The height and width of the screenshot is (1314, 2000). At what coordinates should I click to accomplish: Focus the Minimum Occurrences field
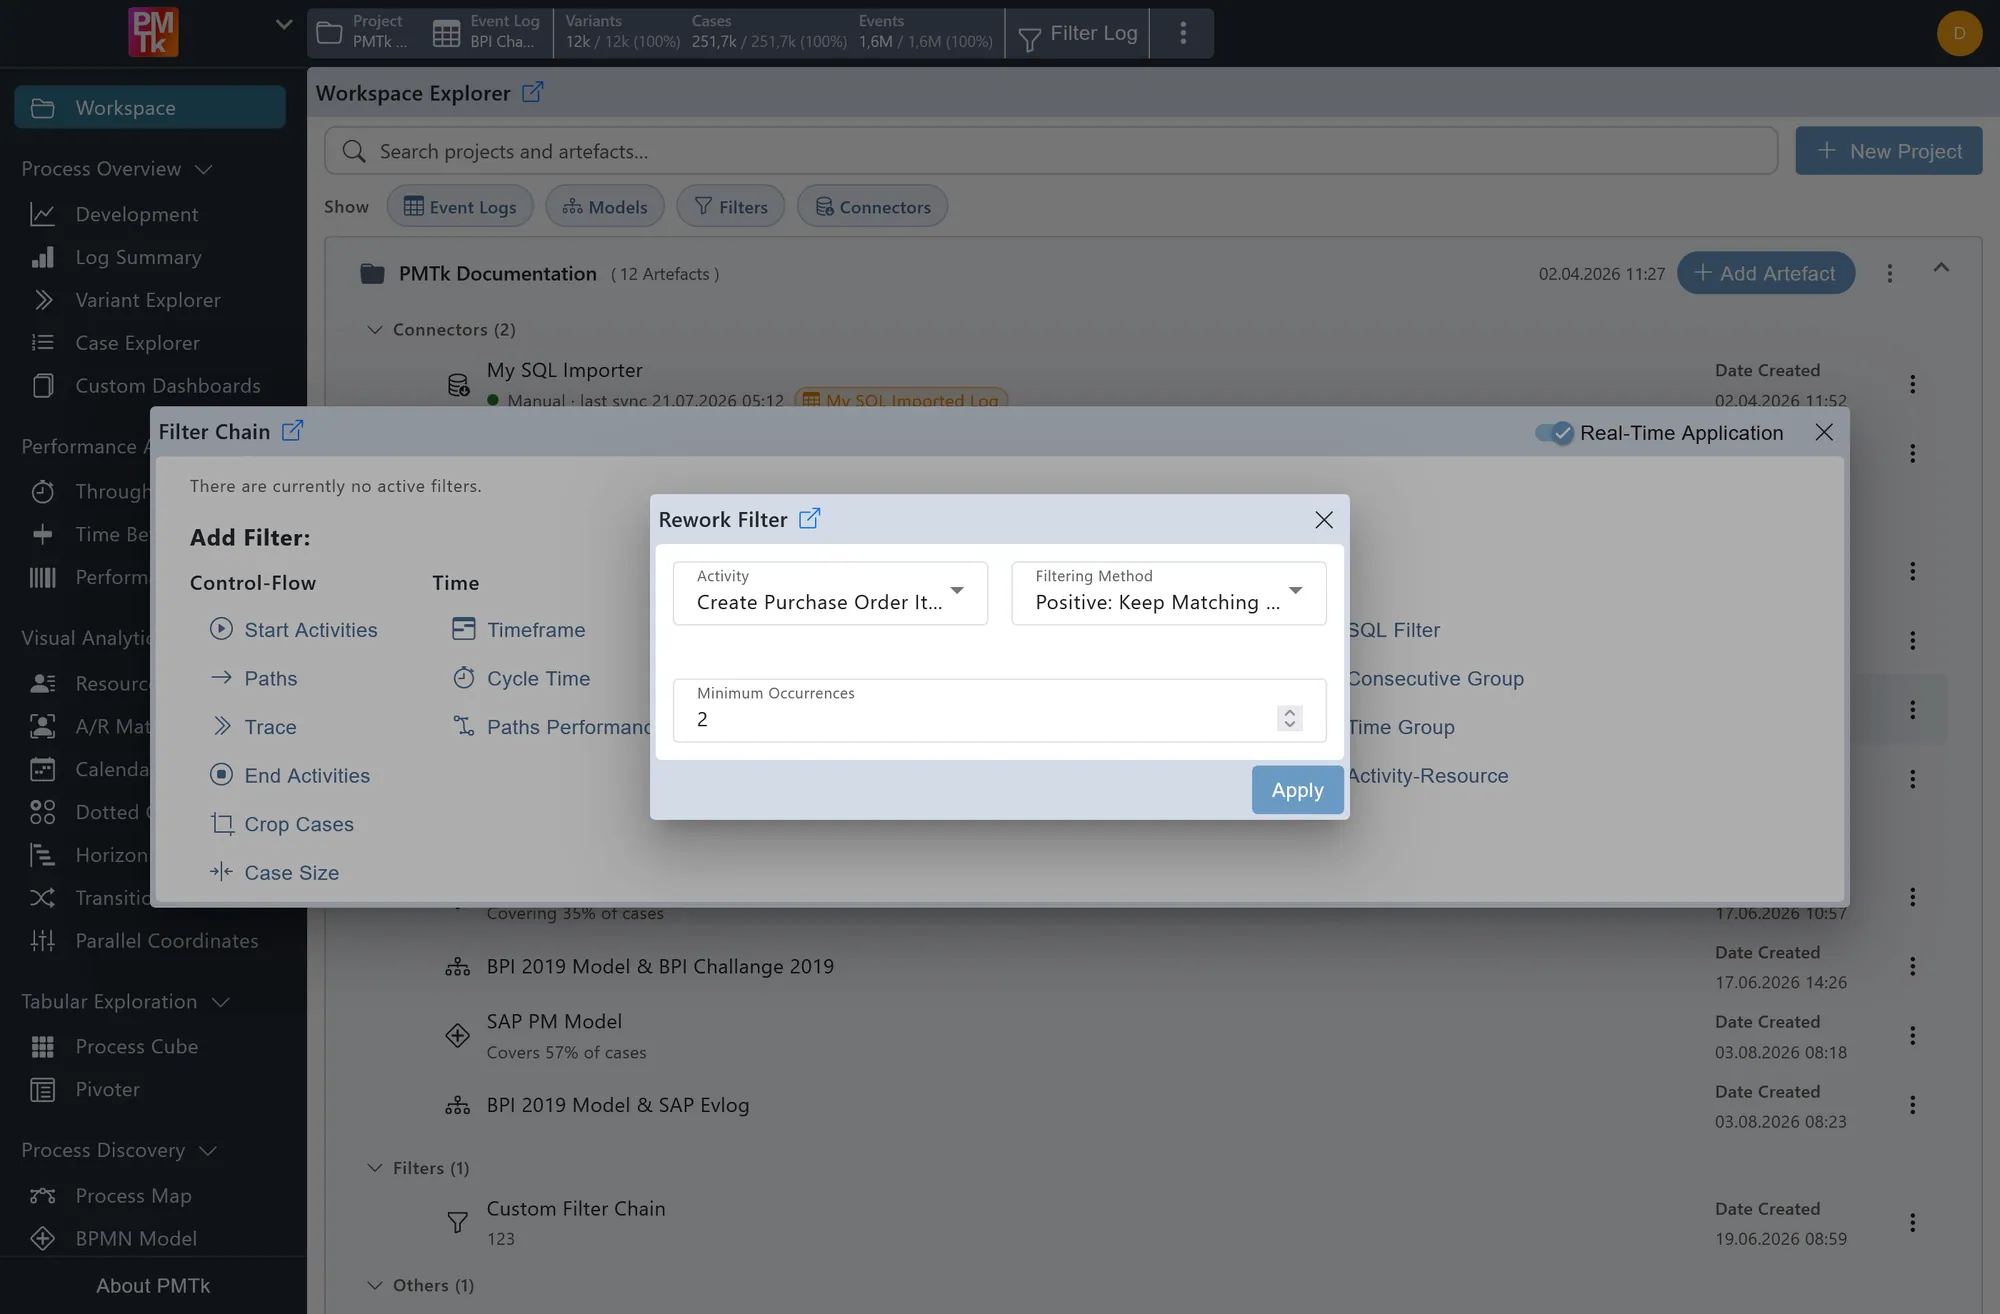pyautogui.click(x=1000, y=711)
